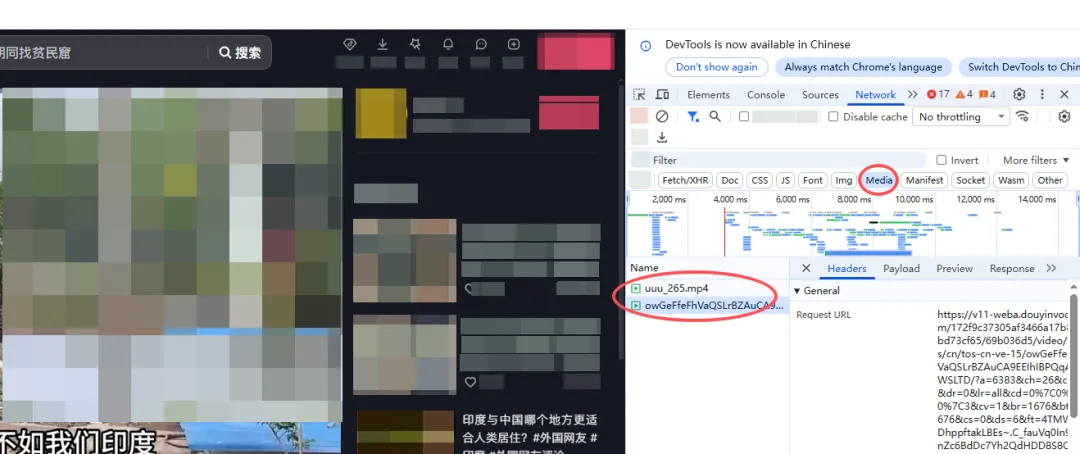Click the magic wand icon in header
Screen dimensions: 1080x454
(415, 44)
